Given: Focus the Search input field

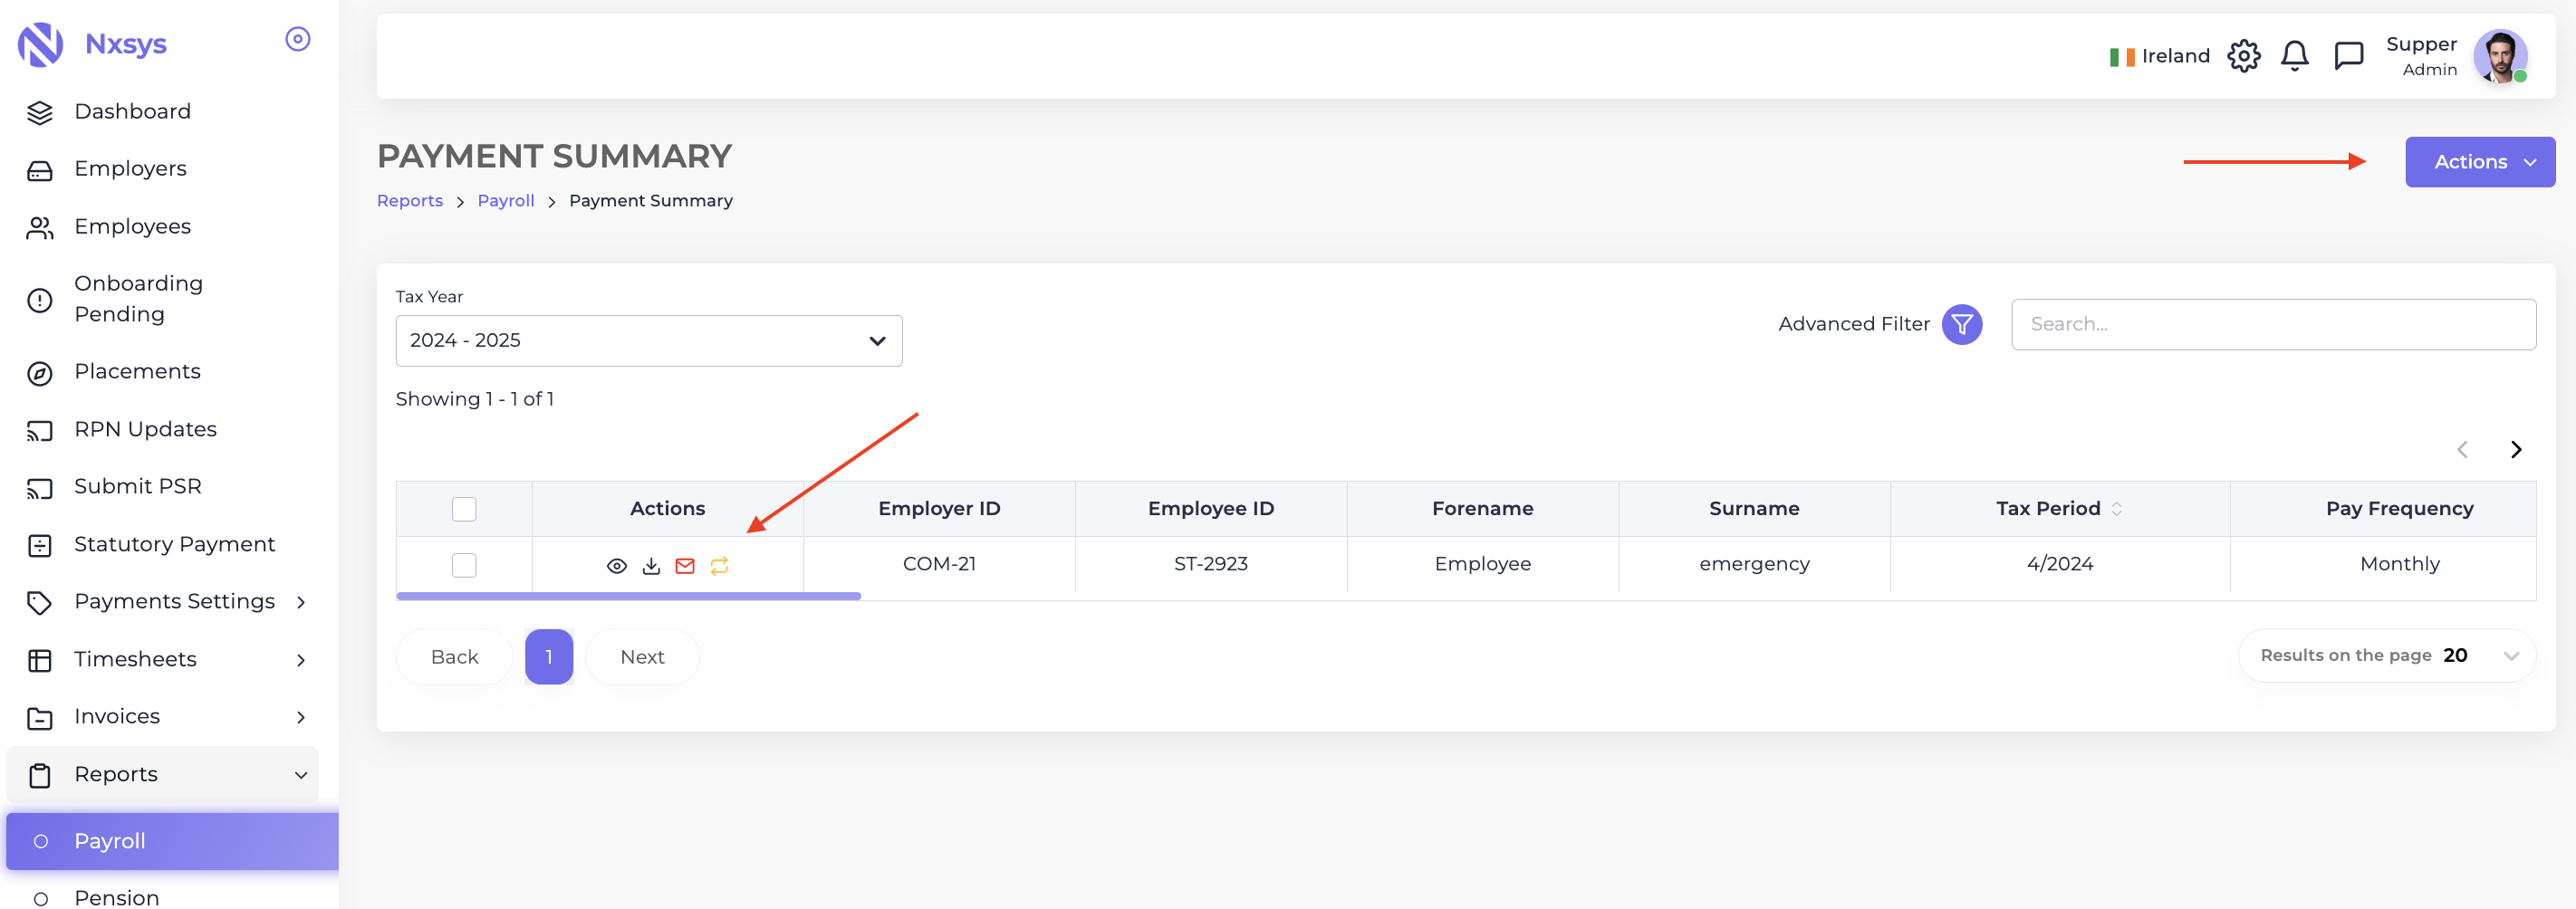Looking at the screenshot, I should pyautogui.click(x=2273, y=324).
